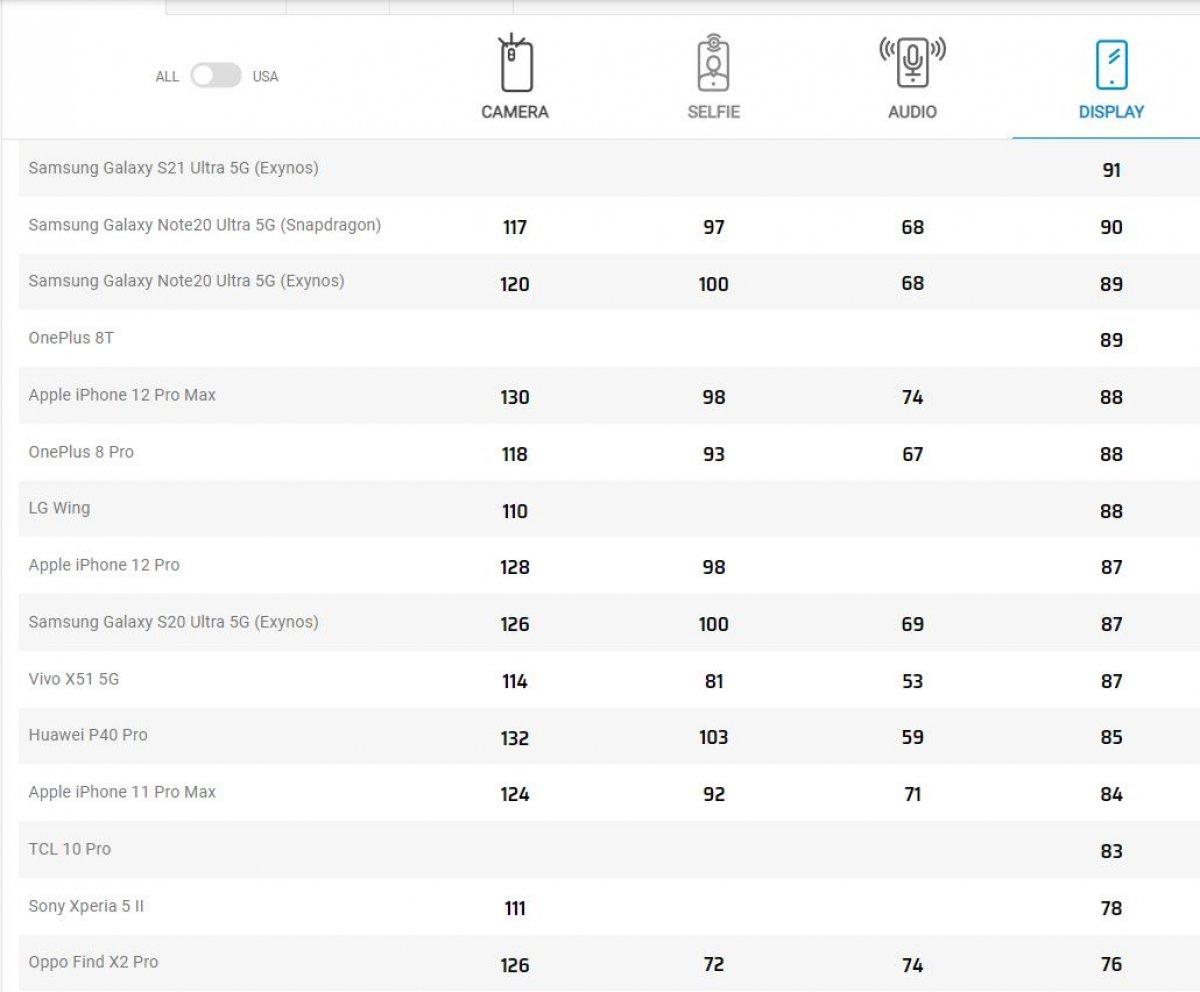Open the AUDIO ranking tab

pos(912,112)
